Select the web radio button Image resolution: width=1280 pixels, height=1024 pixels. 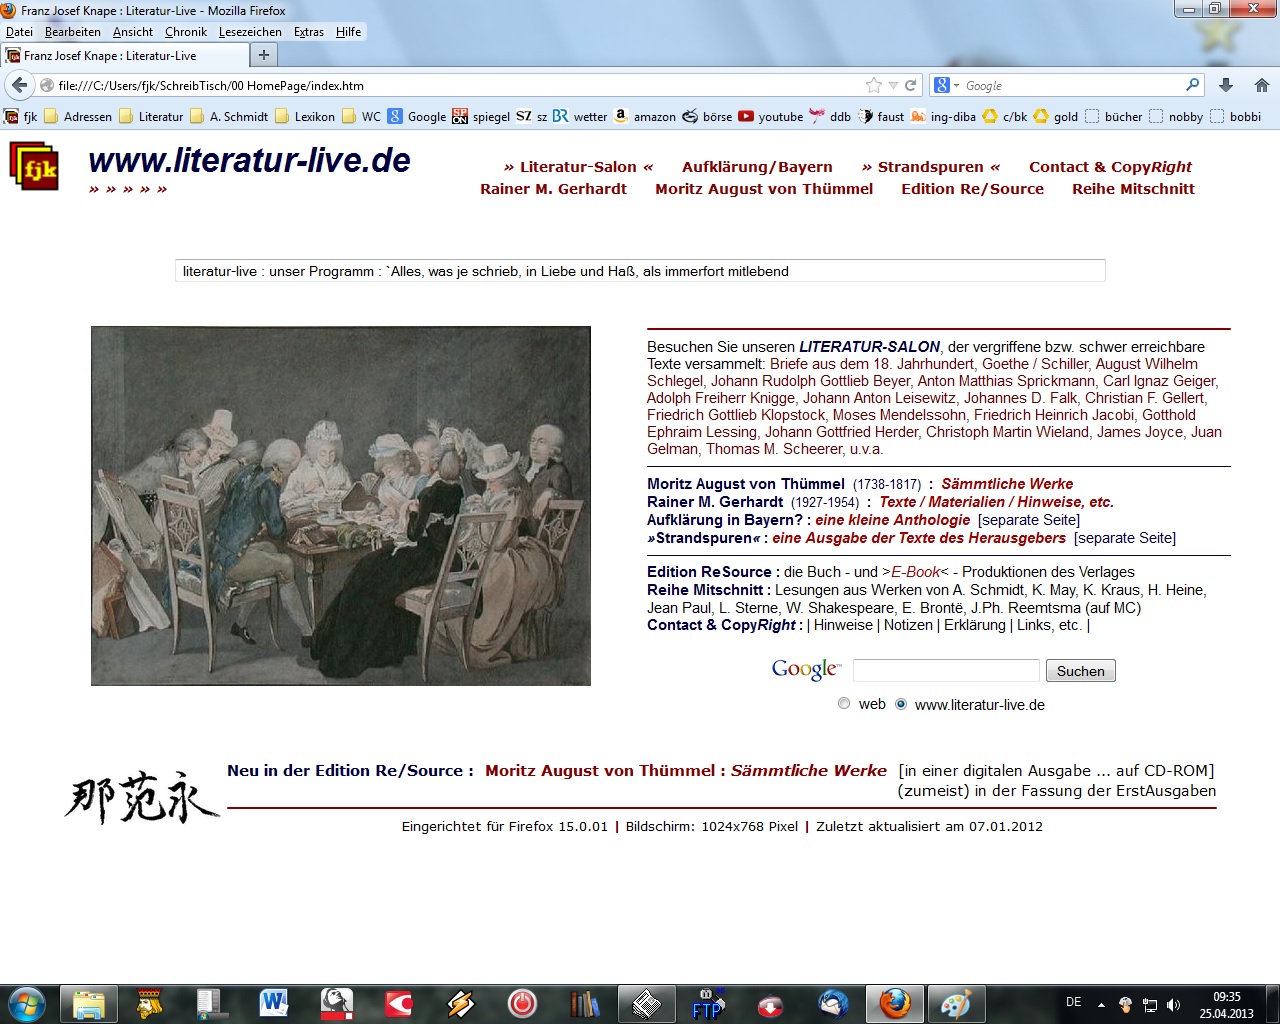click(x=844, y=704)
